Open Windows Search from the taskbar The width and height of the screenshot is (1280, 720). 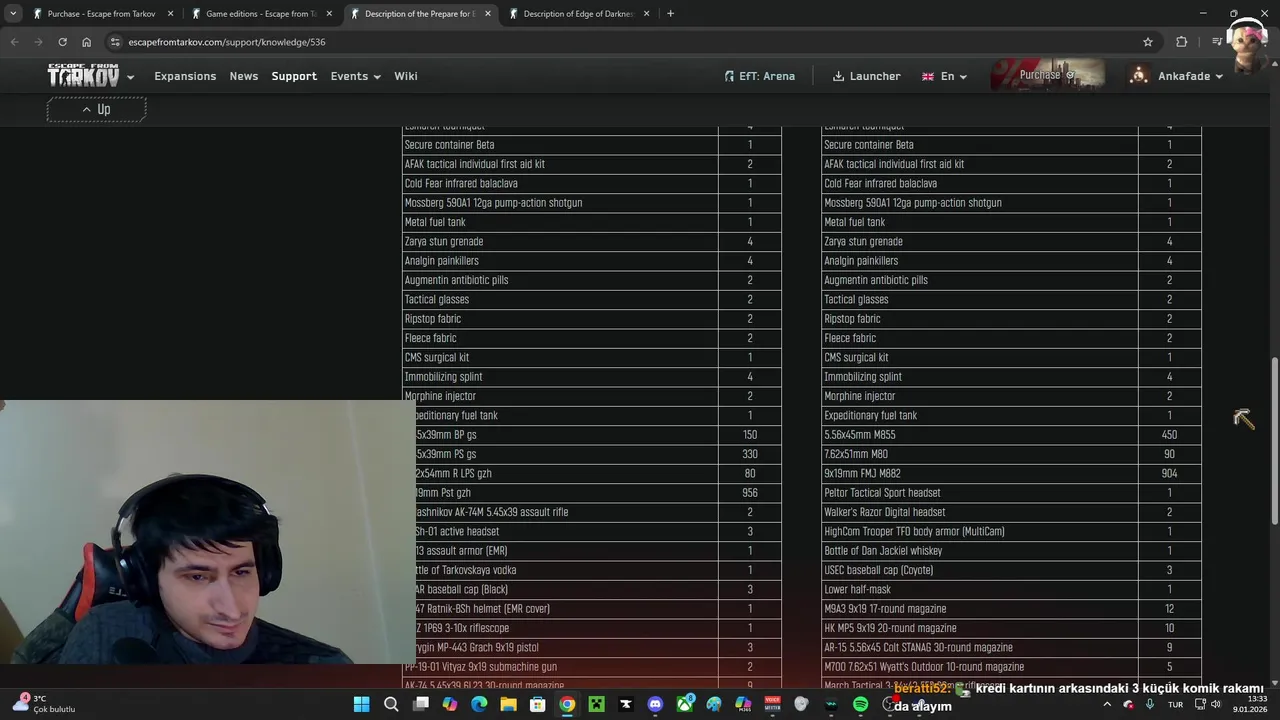point(391,704)
